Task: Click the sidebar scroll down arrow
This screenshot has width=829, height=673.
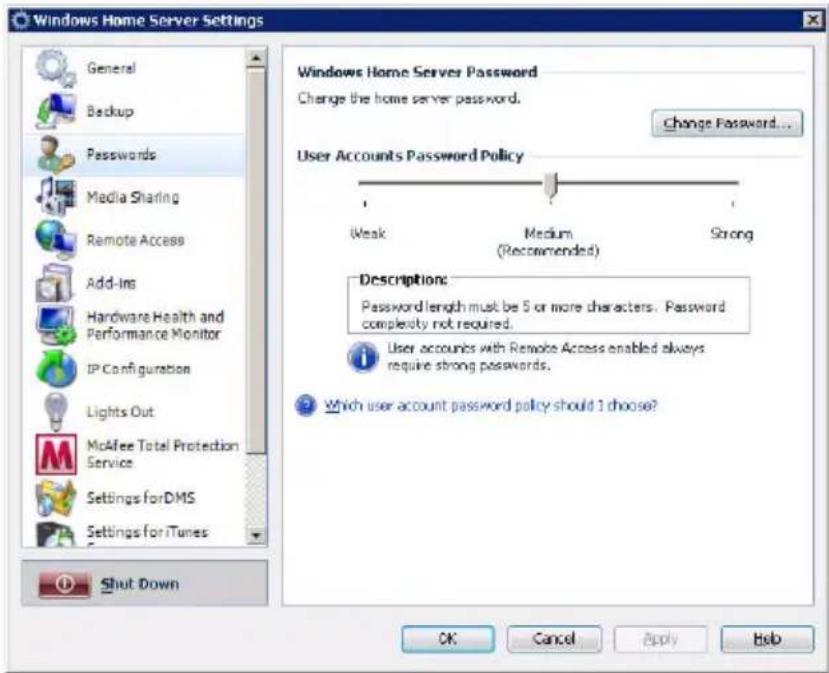Action: pos(256,536)
